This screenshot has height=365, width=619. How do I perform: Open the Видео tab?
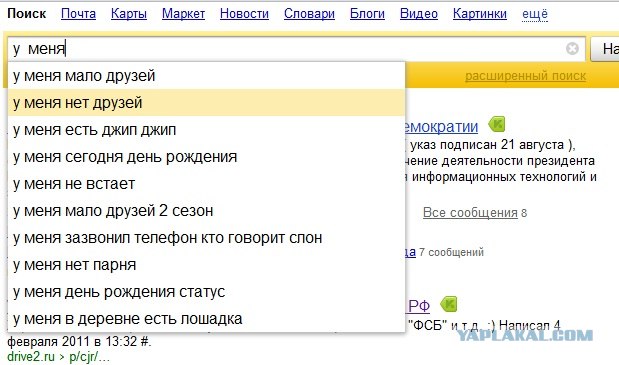click(x=419, y=14)
